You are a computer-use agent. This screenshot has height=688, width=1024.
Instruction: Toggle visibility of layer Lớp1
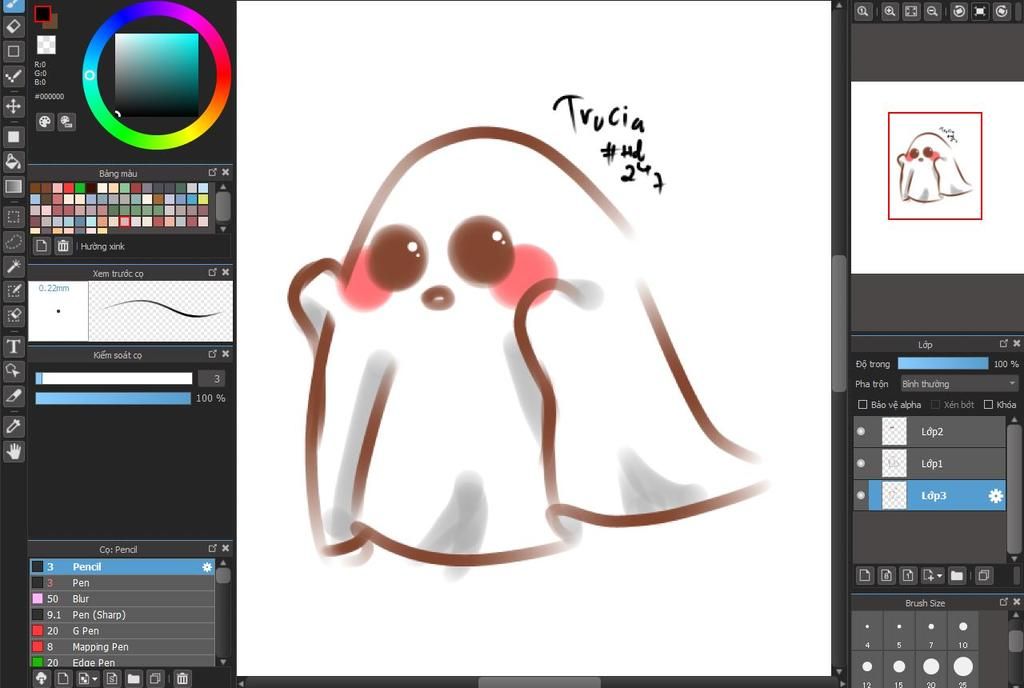click(861, 463)
